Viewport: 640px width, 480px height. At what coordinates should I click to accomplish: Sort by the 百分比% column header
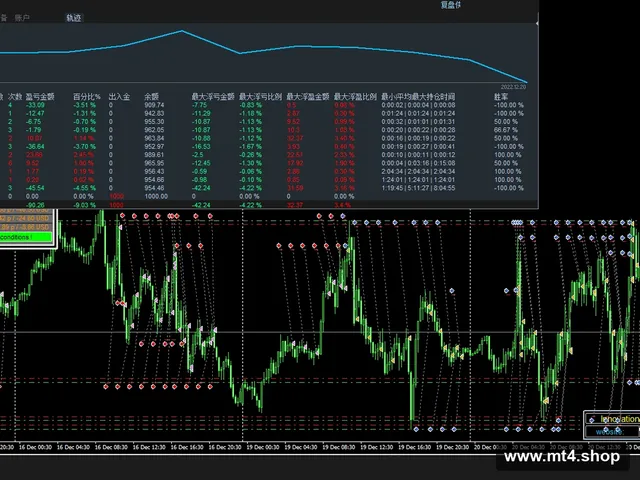click(87, 97)
